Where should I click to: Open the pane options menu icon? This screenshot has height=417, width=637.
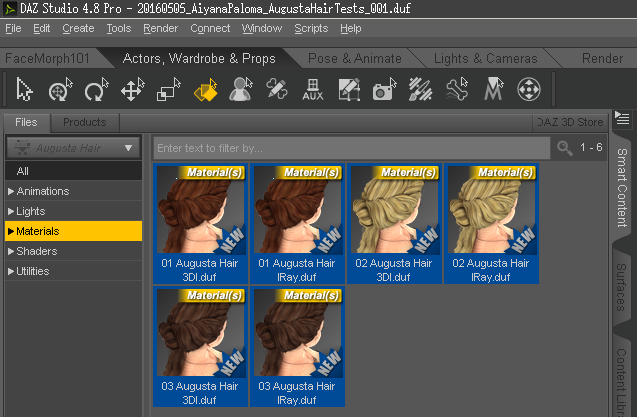point(622,118)
